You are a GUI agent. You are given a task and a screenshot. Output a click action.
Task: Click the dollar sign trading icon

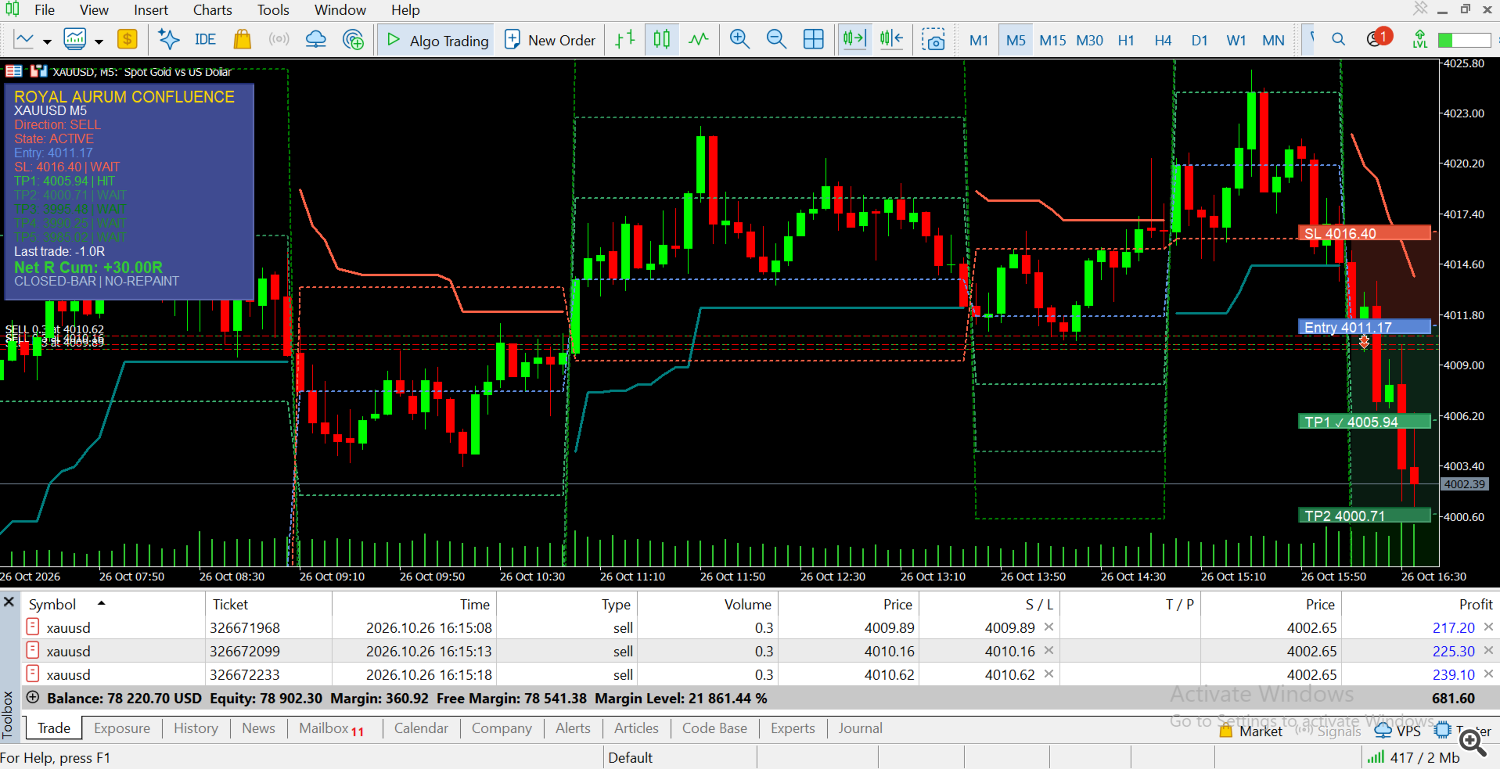[x=127, y=40]
